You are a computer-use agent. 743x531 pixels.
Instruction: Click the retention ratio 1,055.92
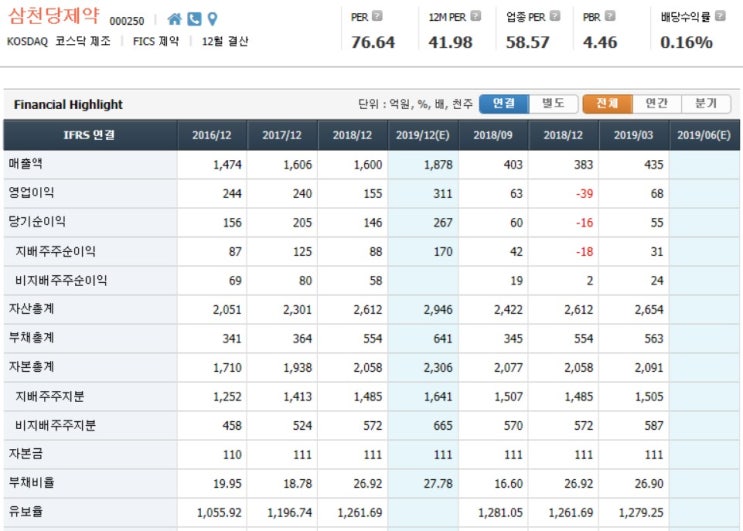coord(219,513)
